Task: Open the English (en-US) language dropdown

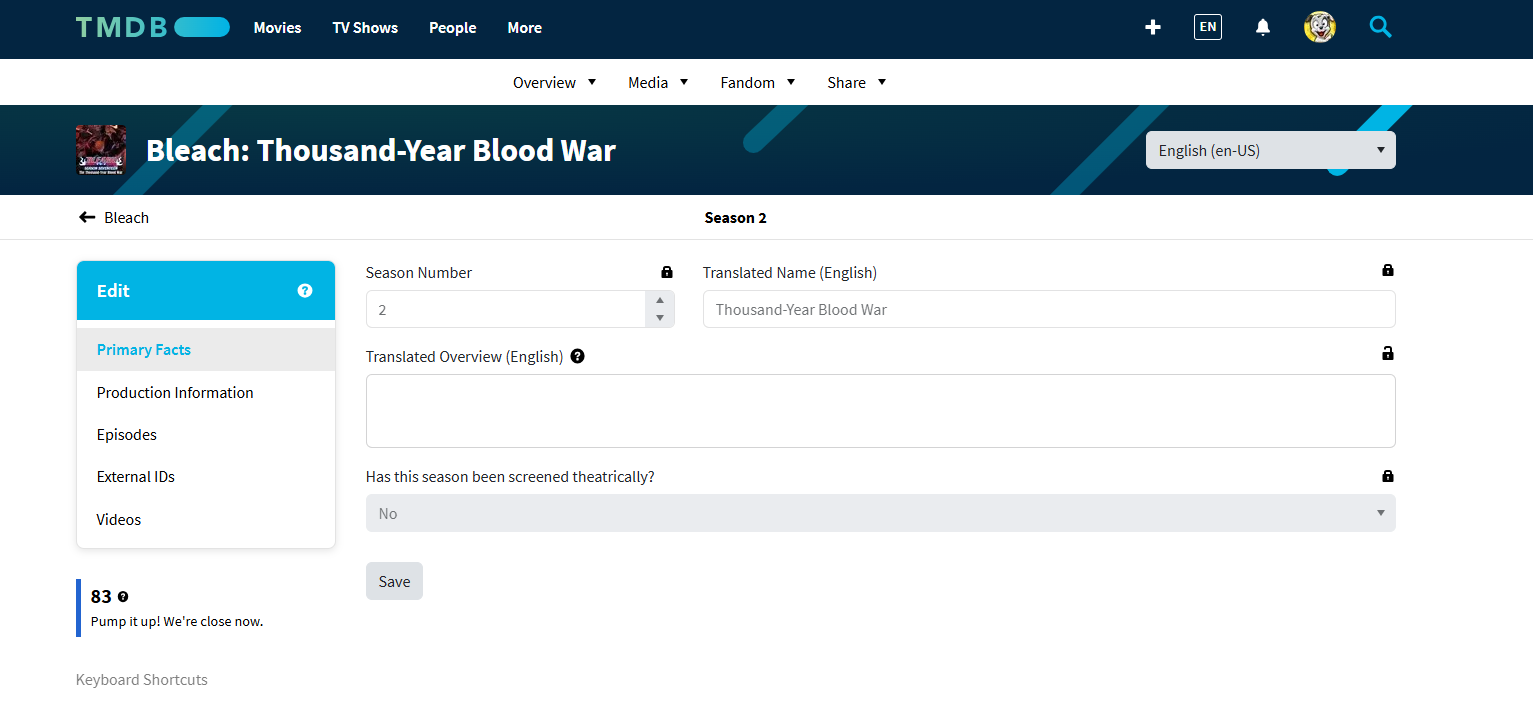Action: point(1271,150)
